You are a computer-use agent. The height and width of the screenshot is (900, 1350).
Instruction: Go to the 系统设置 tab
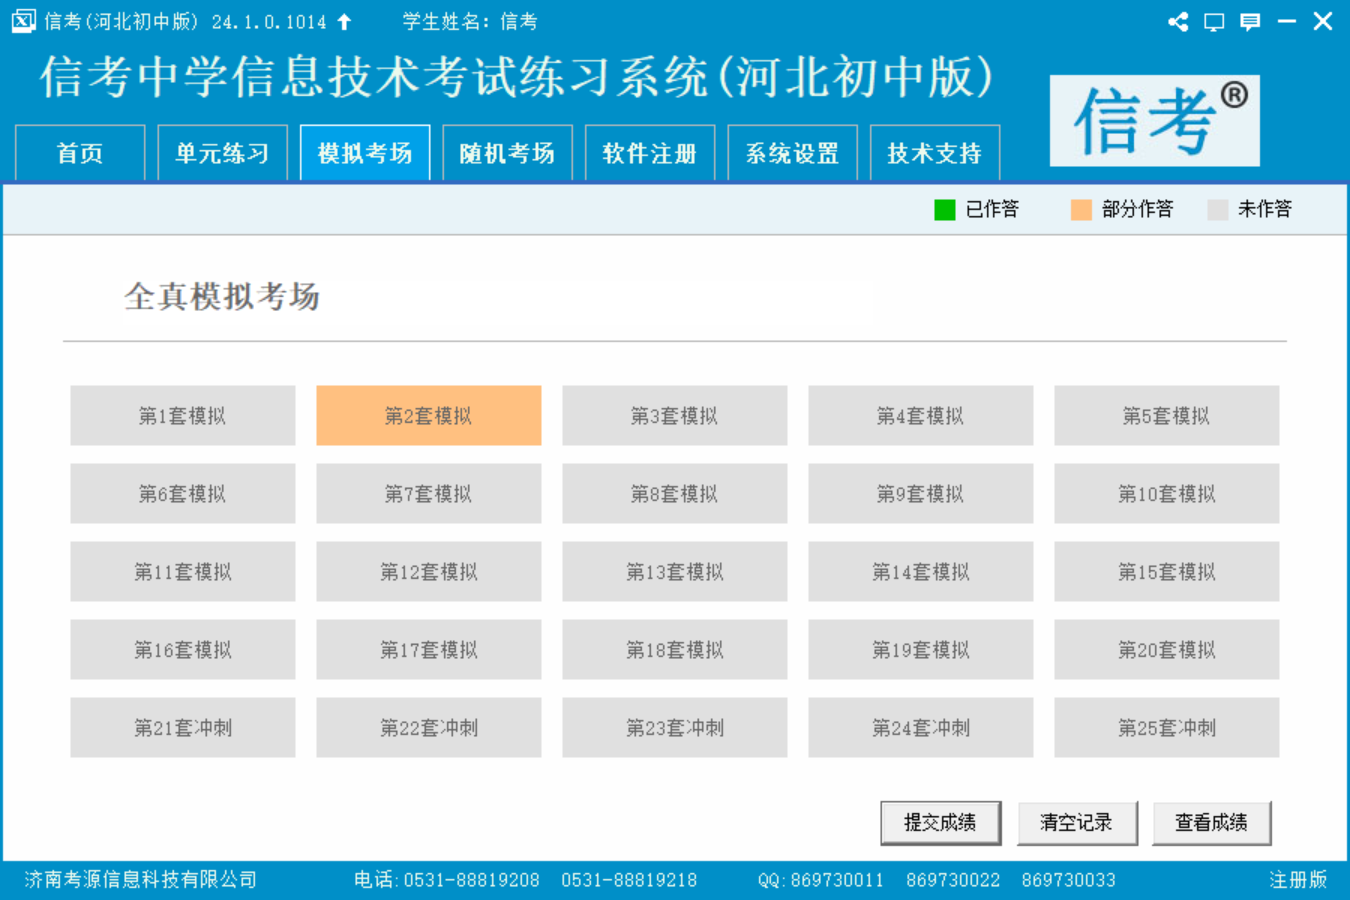coord(792,153)
